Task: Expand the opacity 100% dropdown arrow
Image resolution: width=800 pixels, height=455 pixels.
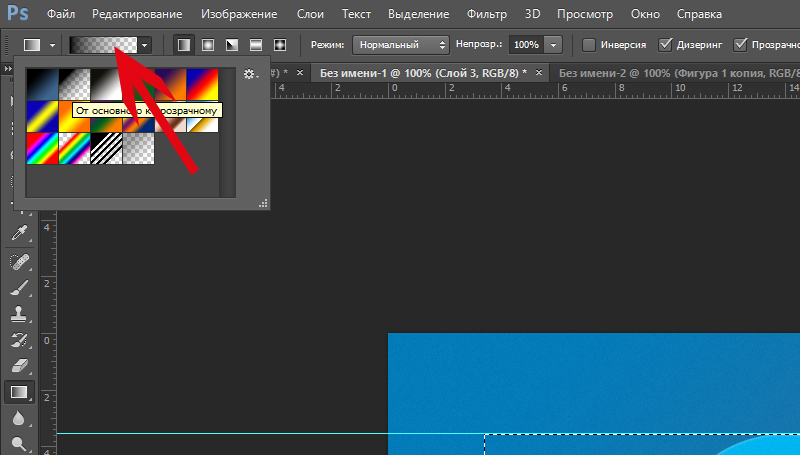Action: [553, 45]
